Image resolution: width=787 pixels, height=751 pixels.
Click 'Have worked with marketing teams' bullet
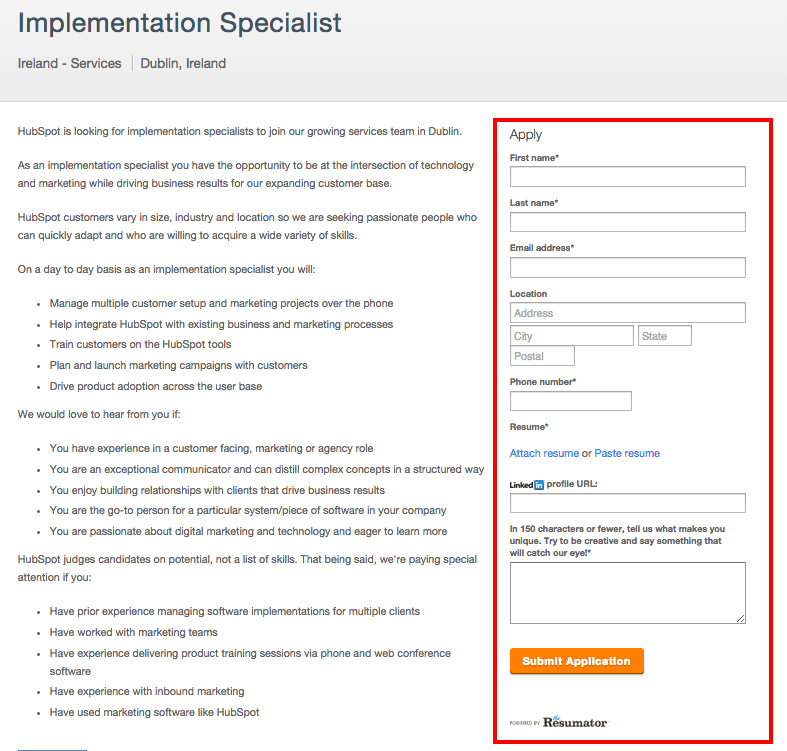coord(134,633)
